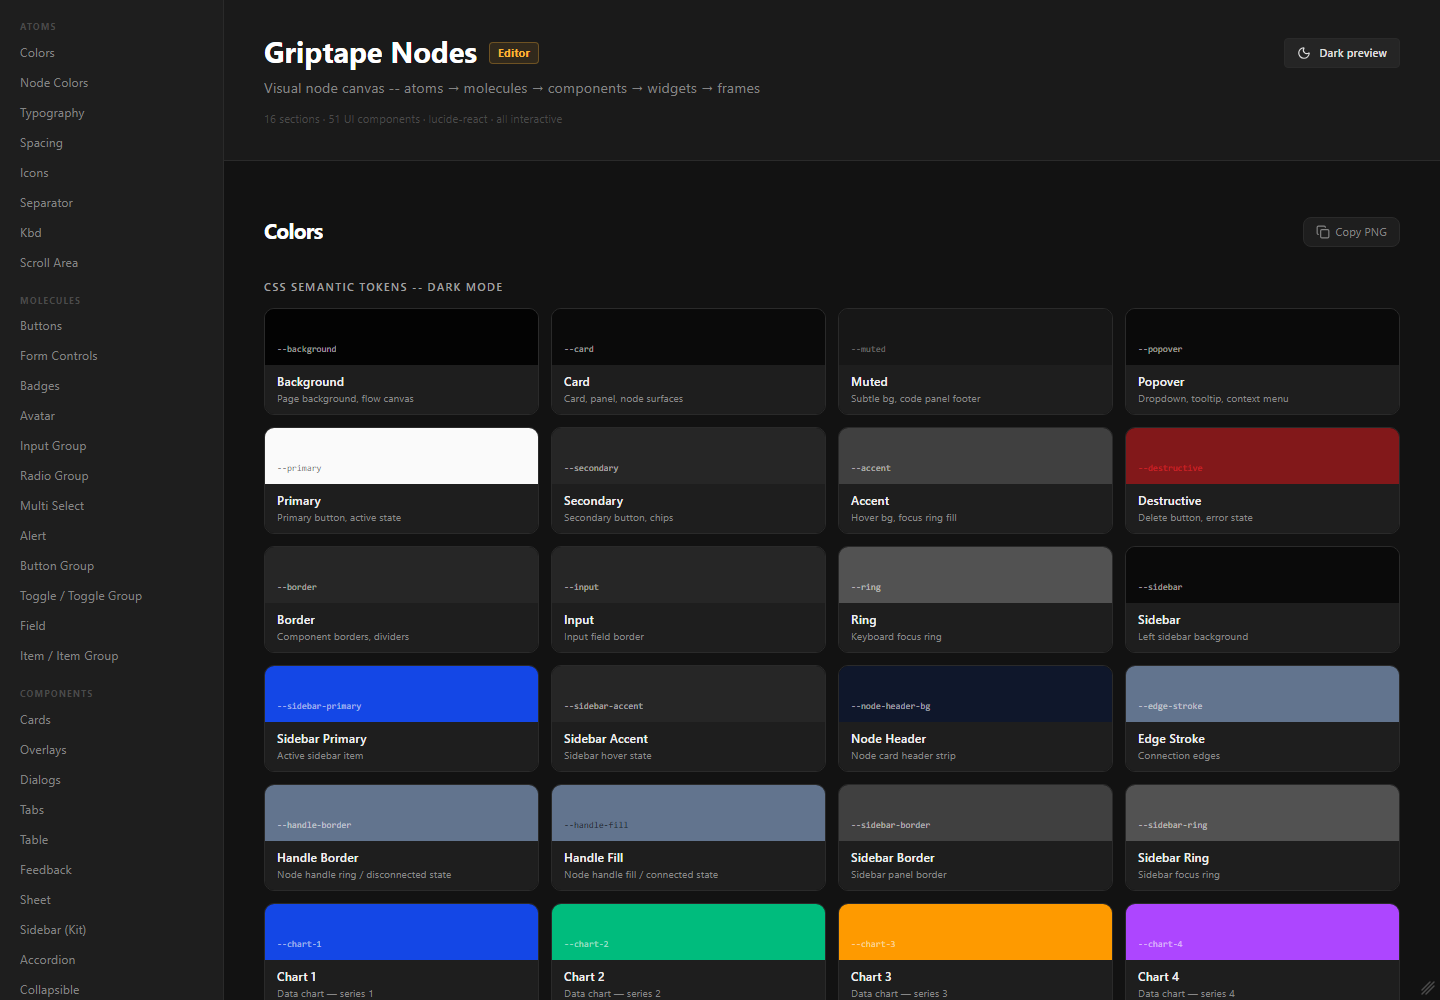Navigate to Dialogs section
Screen dimensions: 1440x1000
(x=40, y=780)
